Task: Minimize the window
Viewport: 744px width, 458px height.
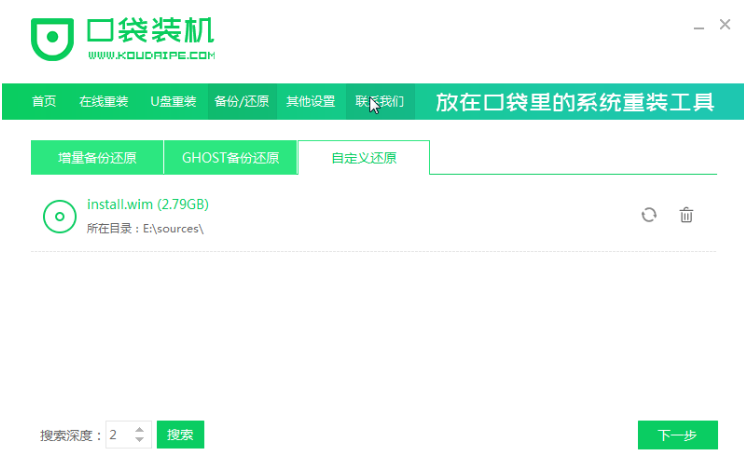Action: coord(698,26)
